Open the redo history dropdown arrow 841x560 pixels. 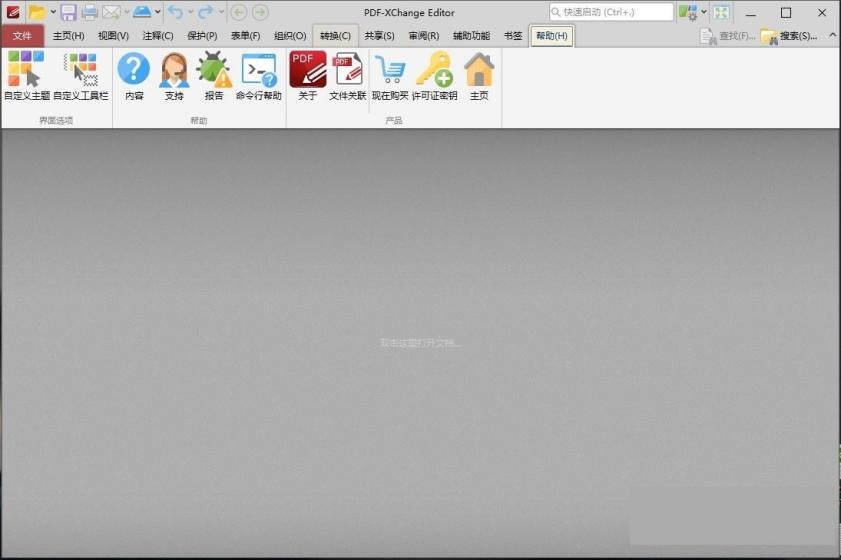pos(221,12)
